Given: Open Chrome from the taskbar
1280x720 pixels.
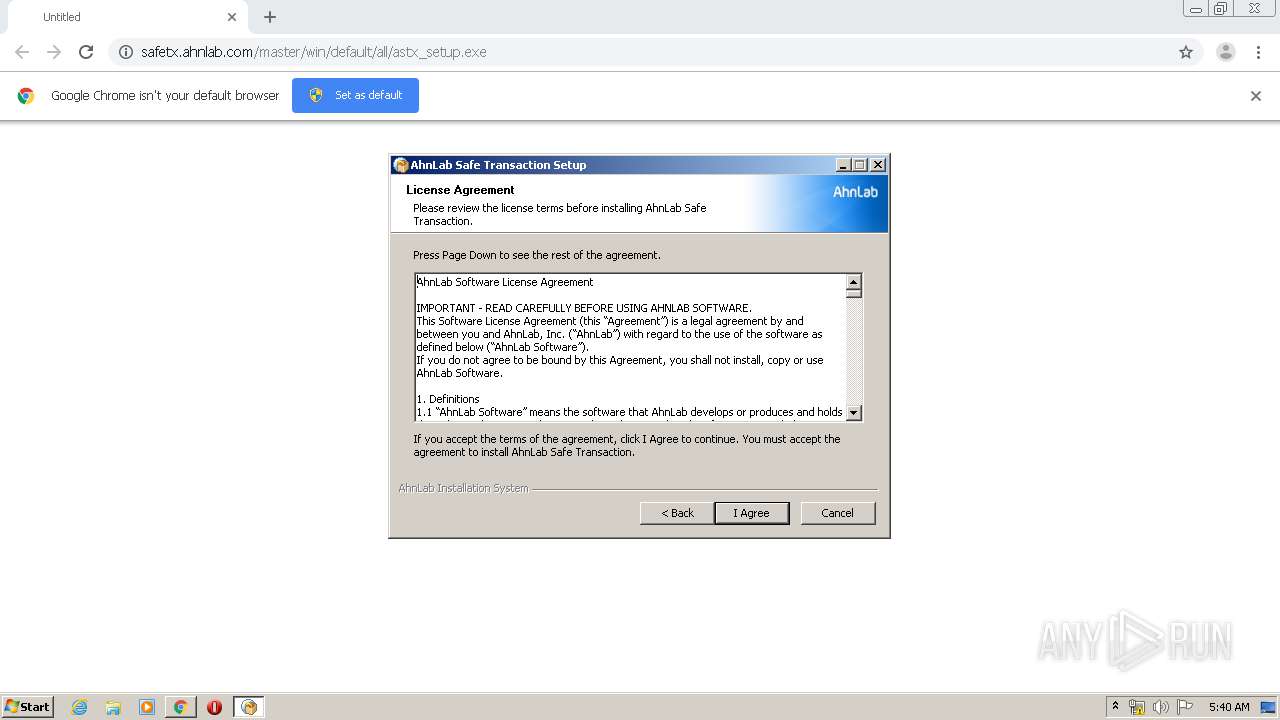Looking at the screenshot, I should pyautogui.click(x=180, y=707).
